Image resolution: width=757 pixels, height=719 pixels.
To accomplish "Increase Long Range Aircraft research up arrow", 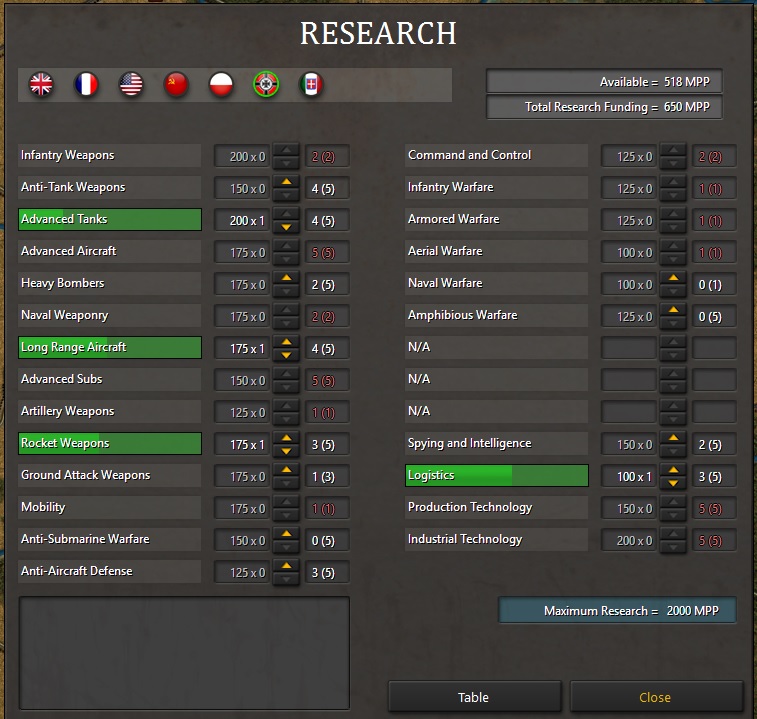I will click(x=286, y=342).
